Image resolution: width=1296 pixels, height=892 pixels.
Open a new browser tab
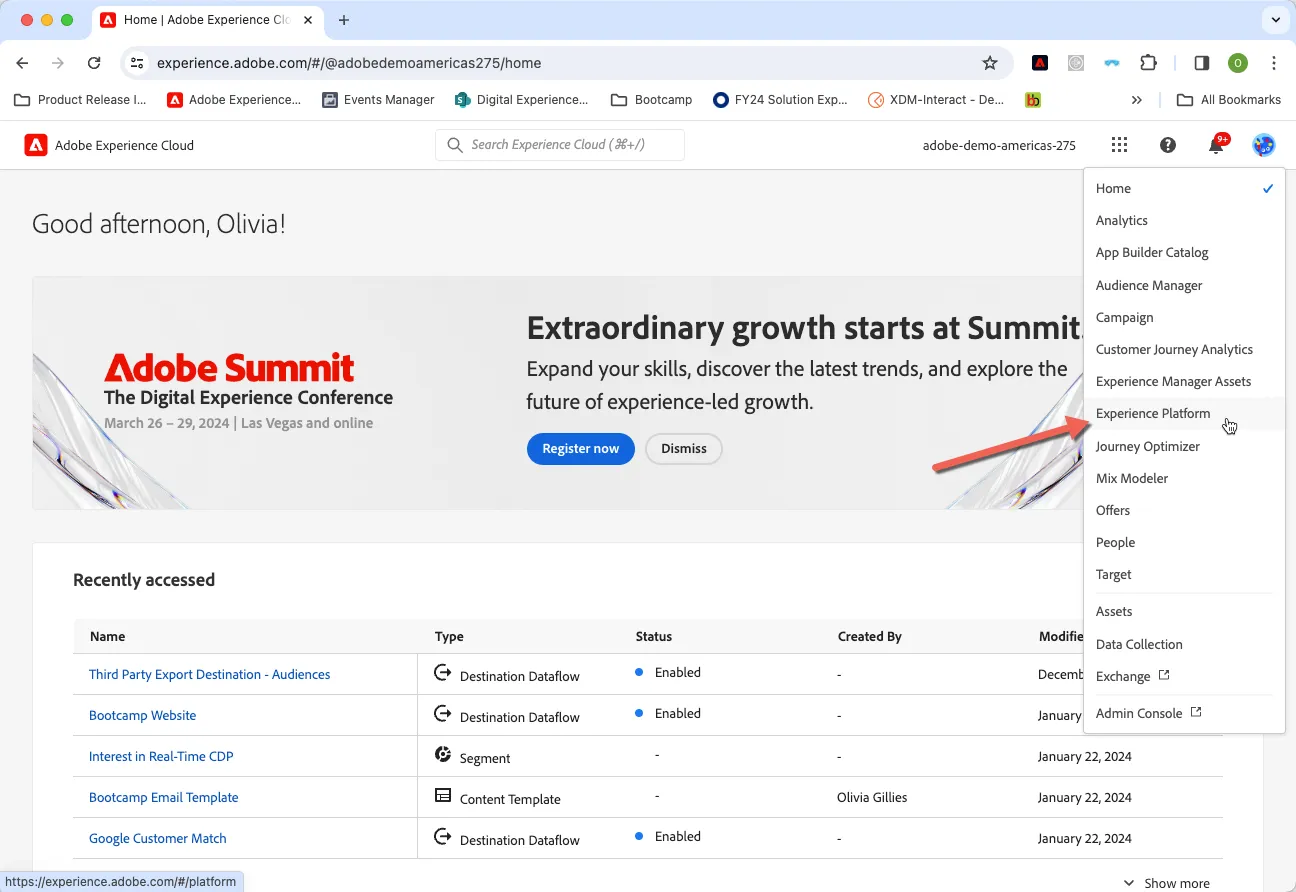[x=344, y=20]
